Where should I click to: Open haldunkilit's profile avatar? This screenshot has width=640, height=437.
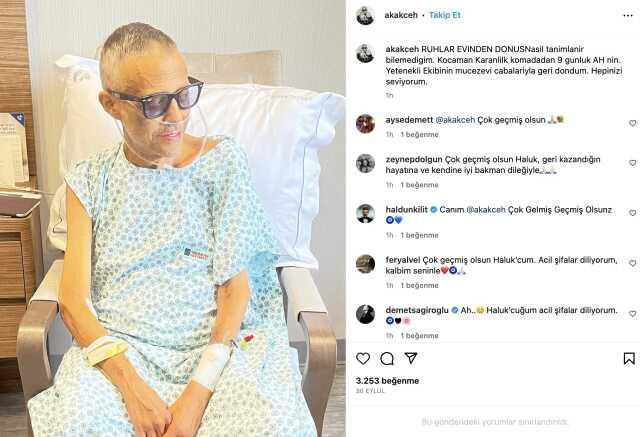[x=365, y=214]
